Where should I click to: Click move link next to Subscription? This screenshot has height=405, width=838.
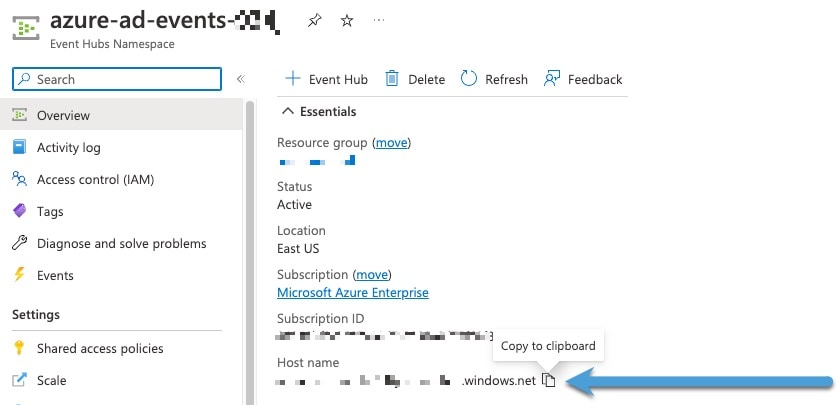click(x=372, y=275)
